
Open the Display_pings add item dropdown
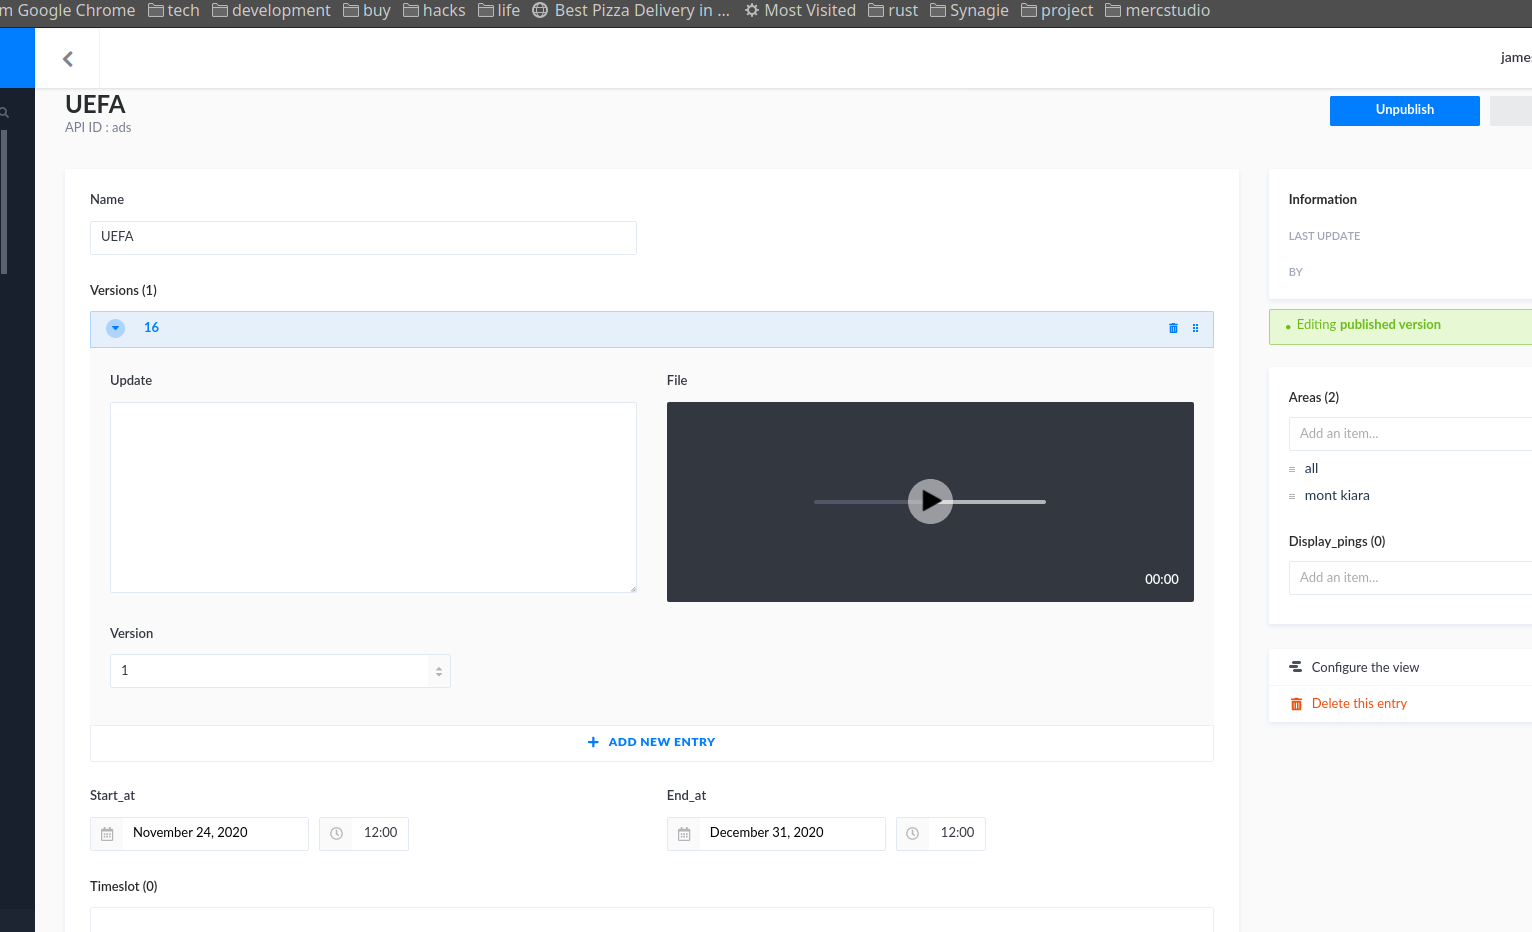(1410, 578)
